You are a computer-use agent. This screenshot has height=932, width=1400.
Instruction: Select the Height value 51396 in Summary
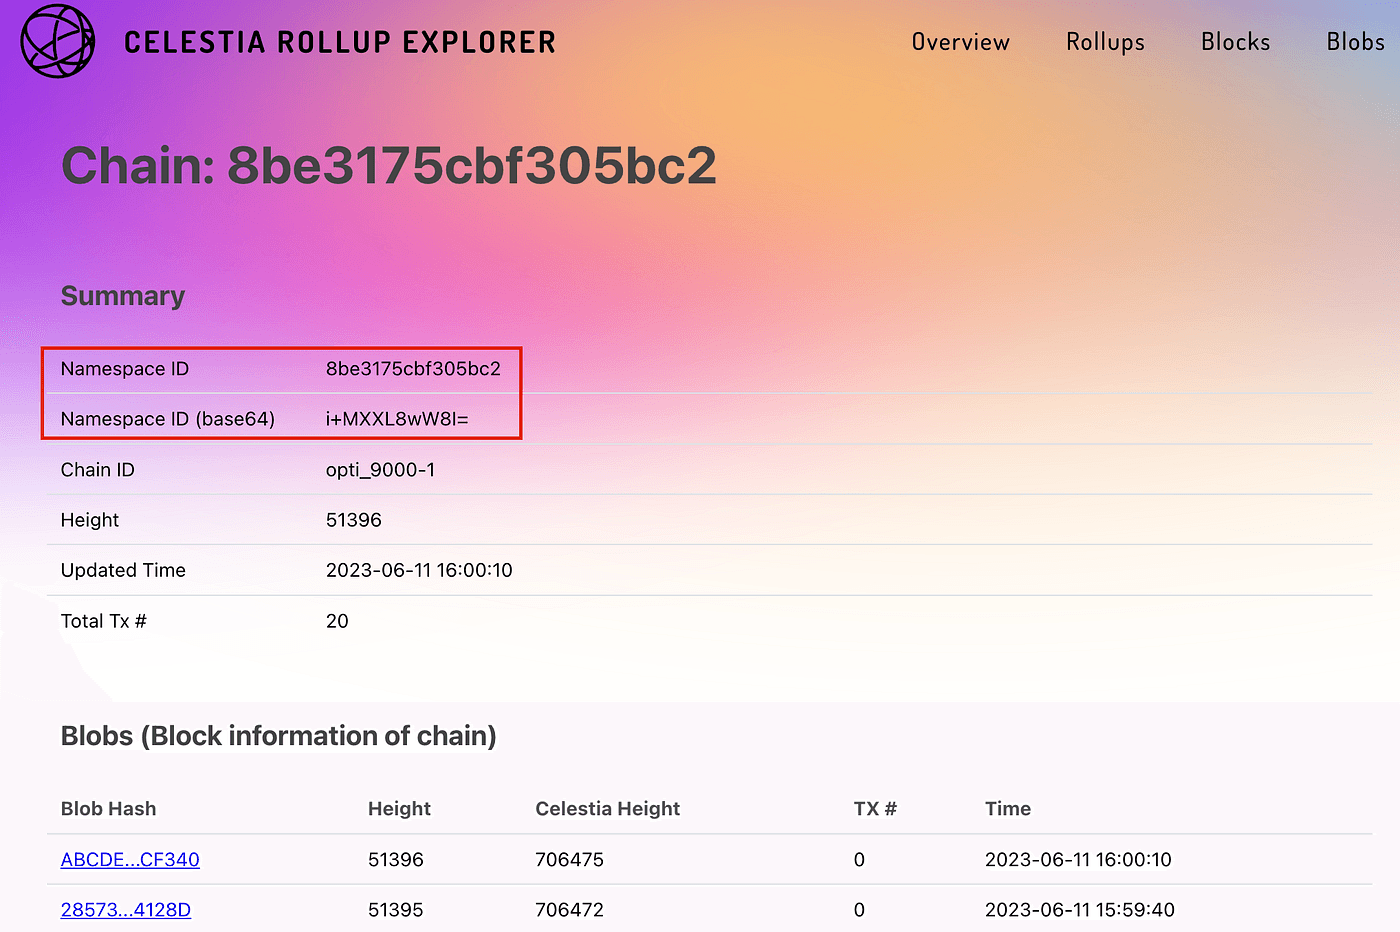coord(354,520)
